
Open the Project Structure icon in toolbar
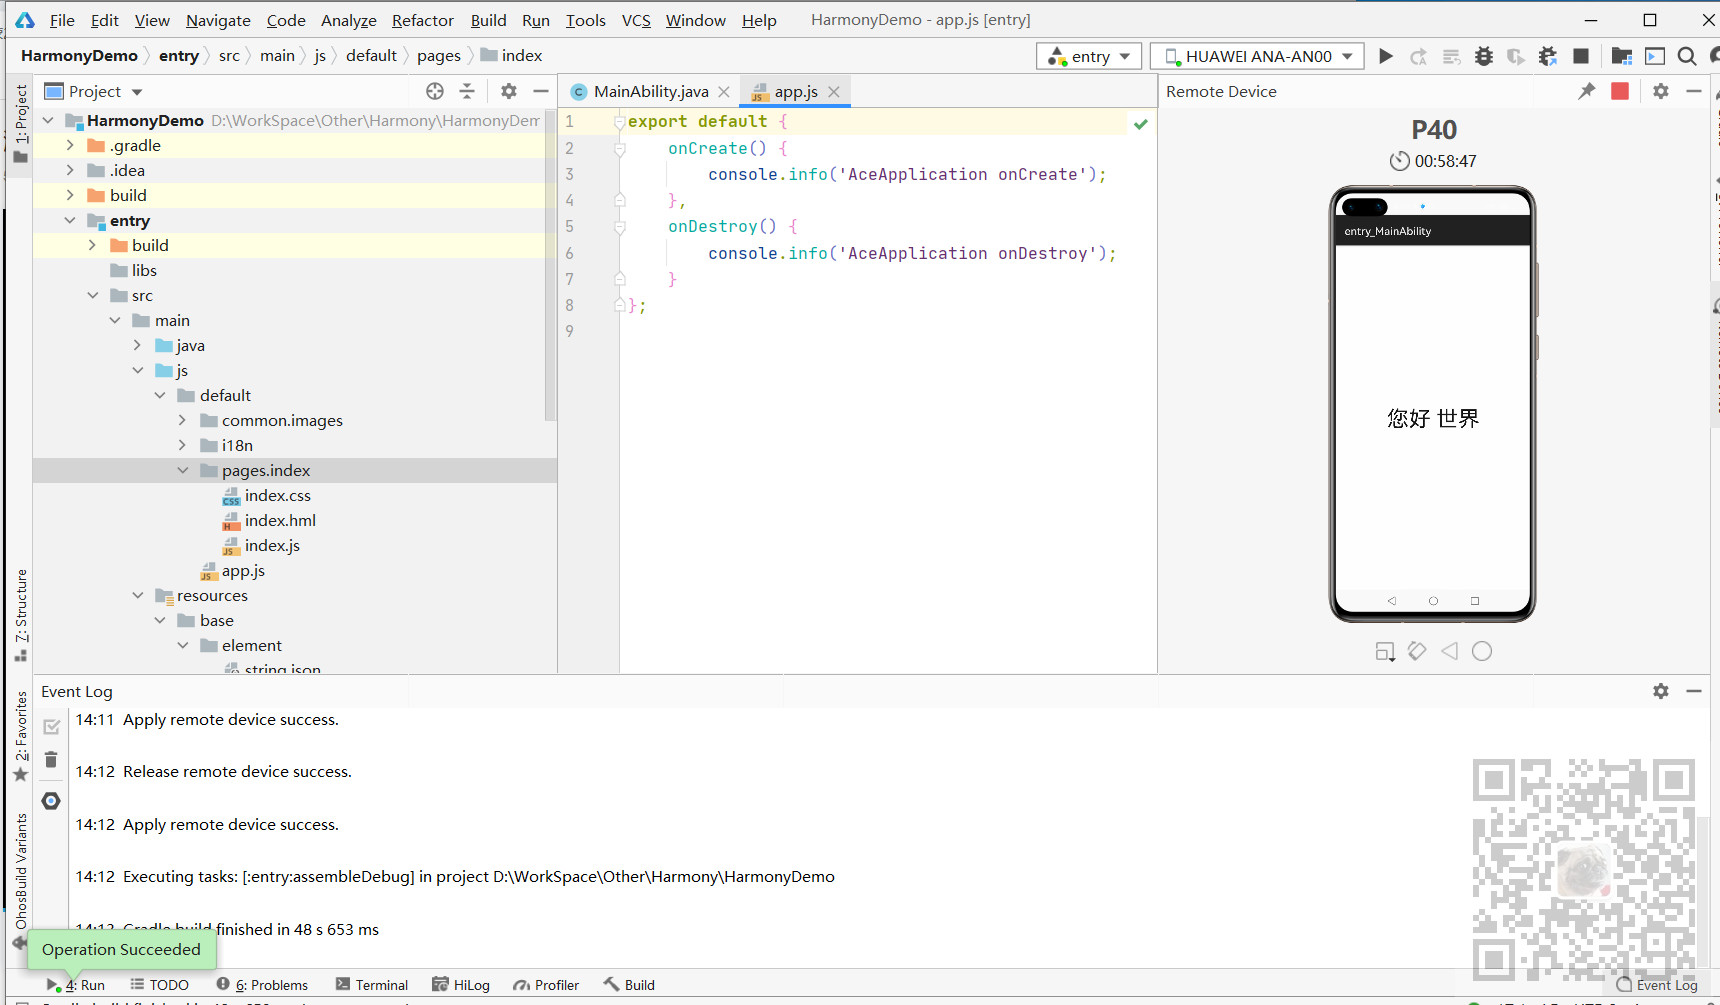(x=1622, y=56)
